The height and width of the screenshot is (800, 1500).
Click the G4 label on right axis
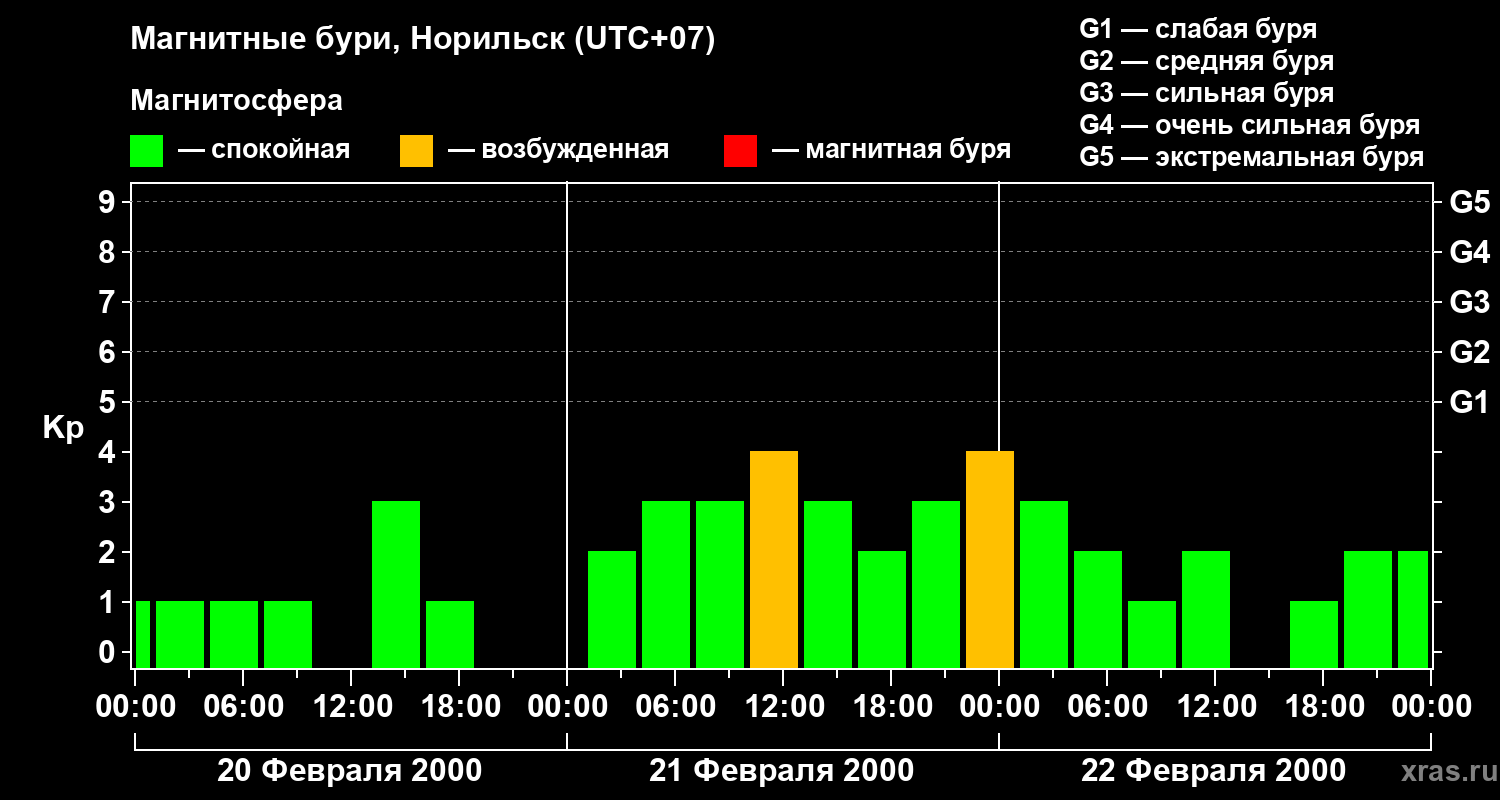tap(1469, 252)
